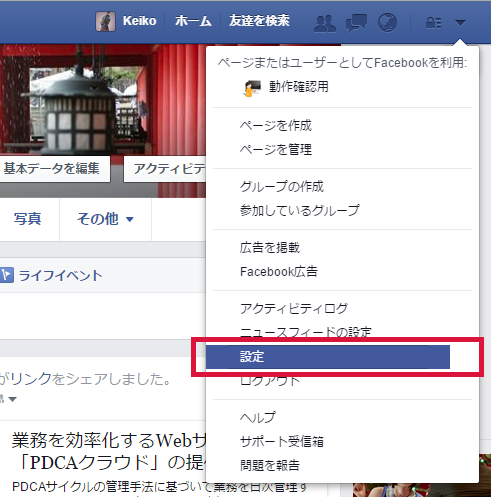Choose ログアウト logout menu item
The width and height of the screenshot is (491, 497).
[270, 381]
